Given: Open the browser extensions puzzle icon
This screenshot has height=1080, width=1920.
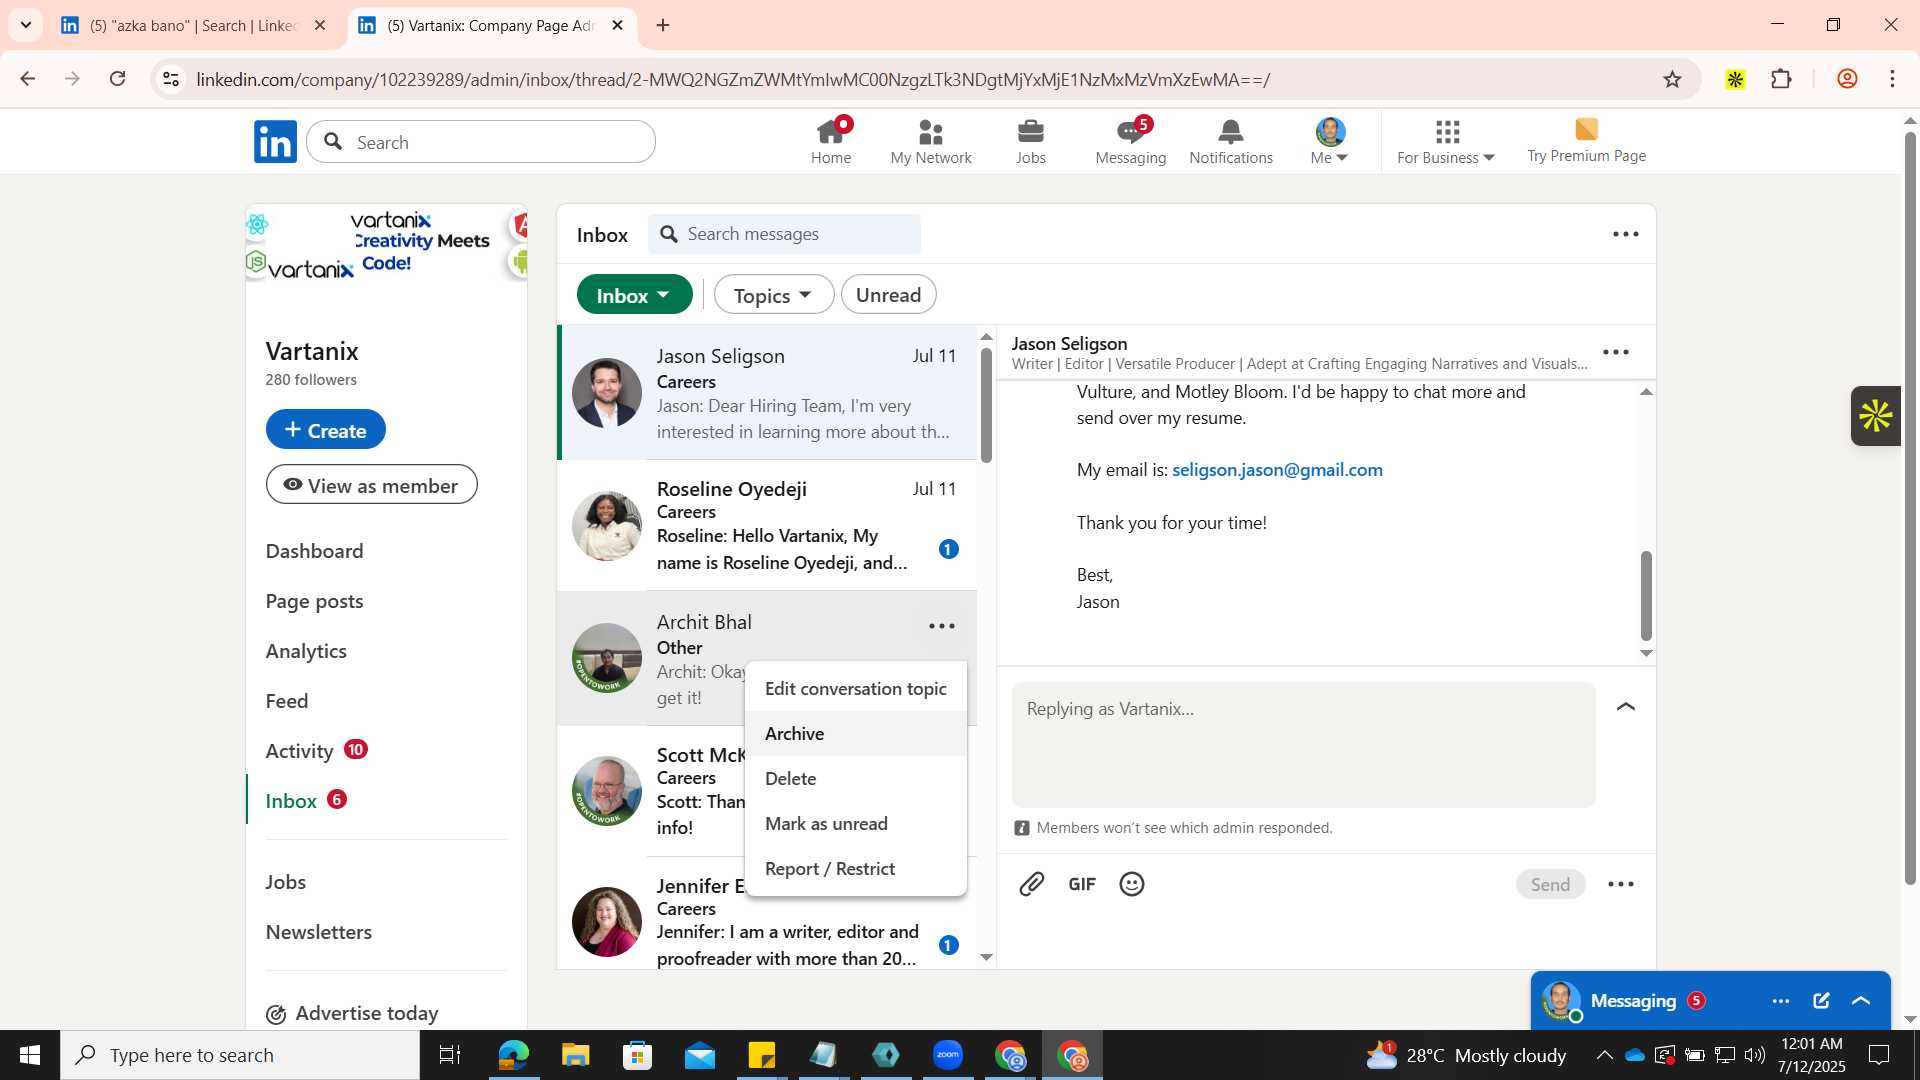Looking at the screenshot, I should click(1781, 79).
